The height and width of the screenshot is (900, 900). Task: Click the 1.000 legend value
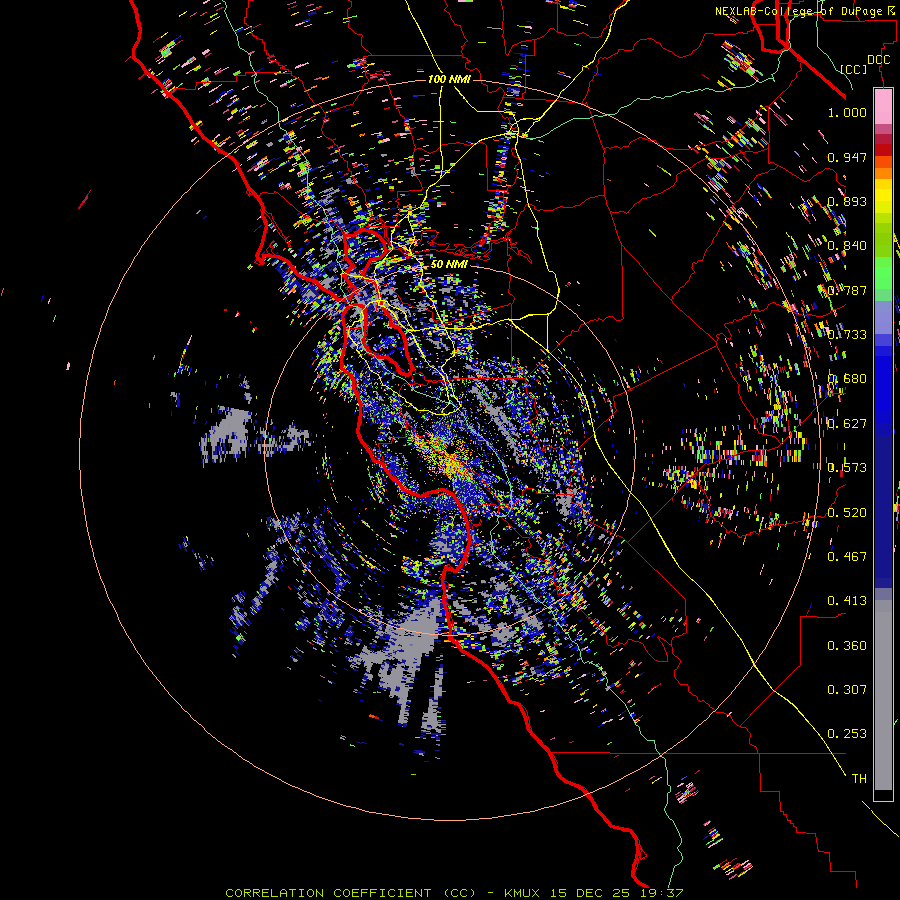pyautogui.click(x=847, y=112)
